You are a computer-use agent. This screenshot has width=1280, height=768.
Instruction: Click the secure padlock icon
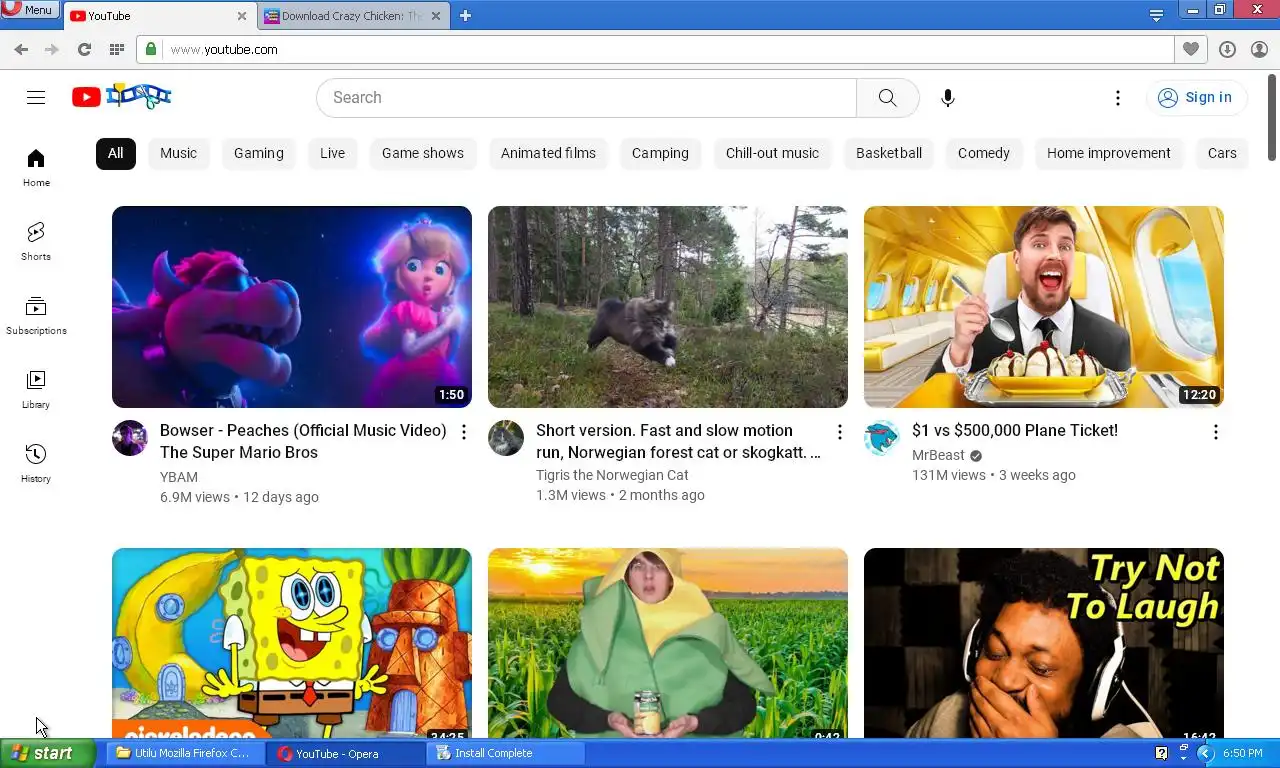tap(150, 49)
